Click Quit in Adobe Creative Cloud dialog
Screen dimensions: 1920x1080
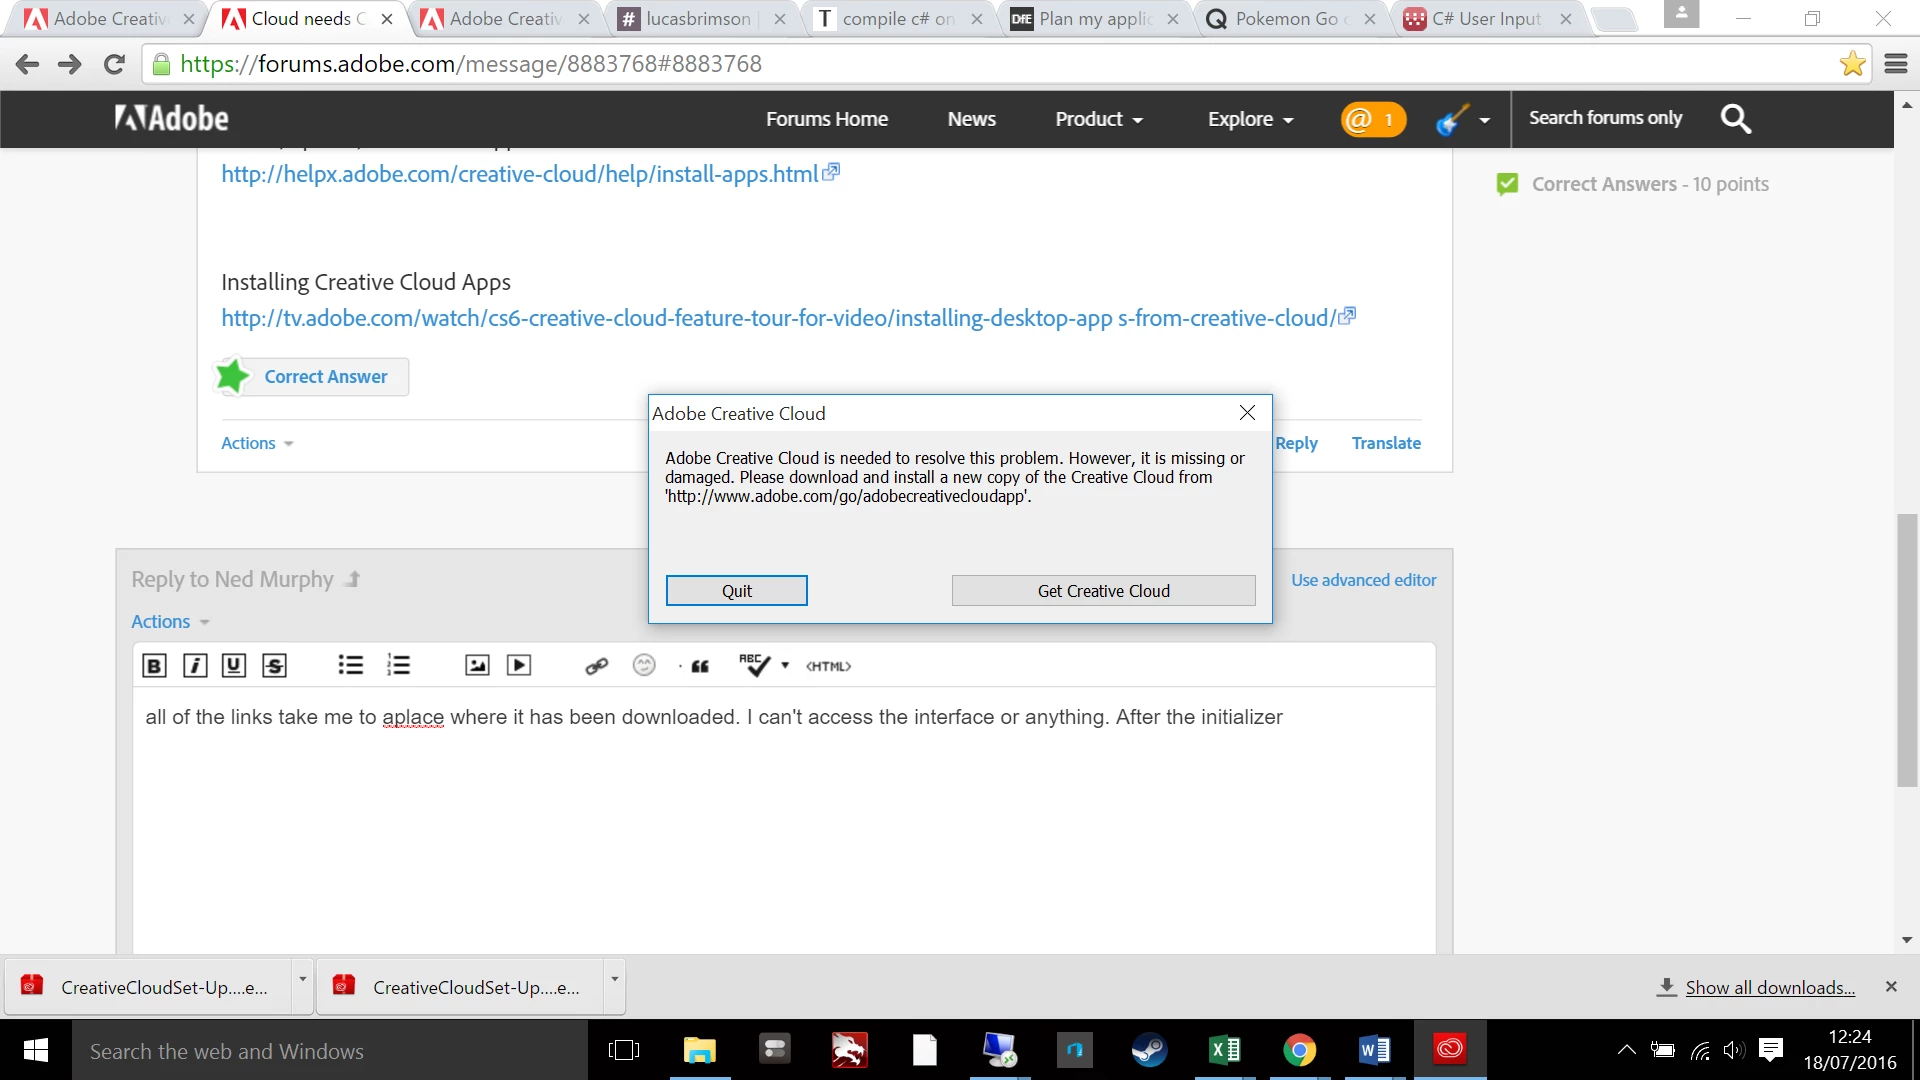(x=737, y=591)
